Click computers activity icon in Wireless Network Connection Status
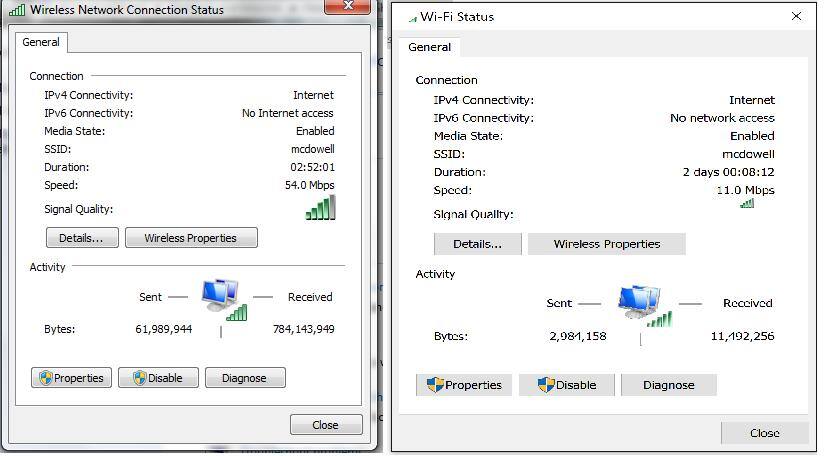The image size is (828, 456). 222,298
